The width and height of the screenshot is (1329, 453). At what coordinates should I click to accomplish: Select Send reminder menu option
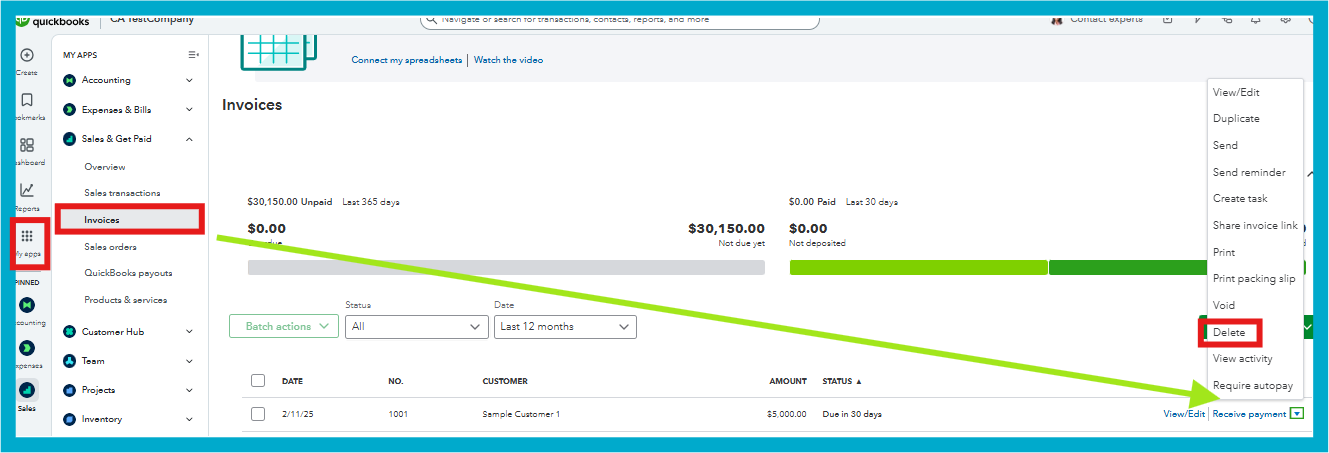(1249, 172)
